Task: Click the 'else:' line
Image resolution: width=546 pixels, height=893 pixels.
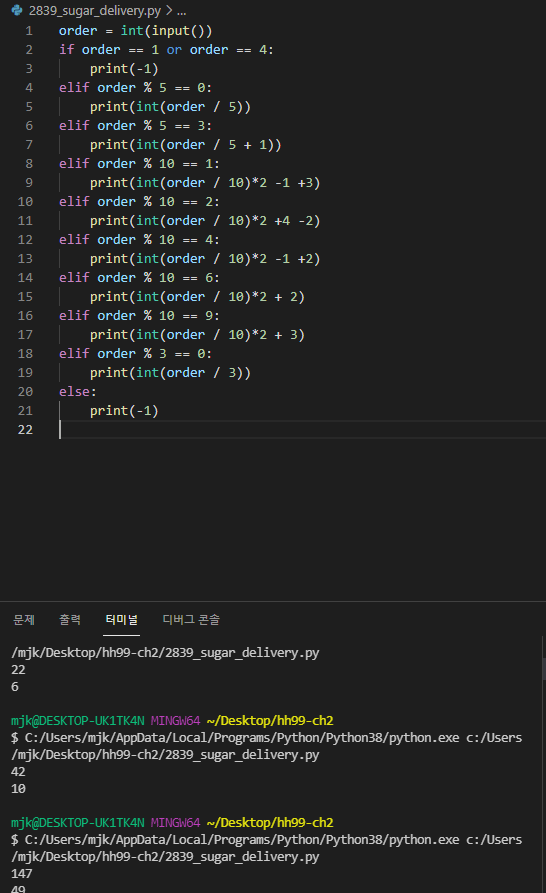Action: tap(78, 392)
